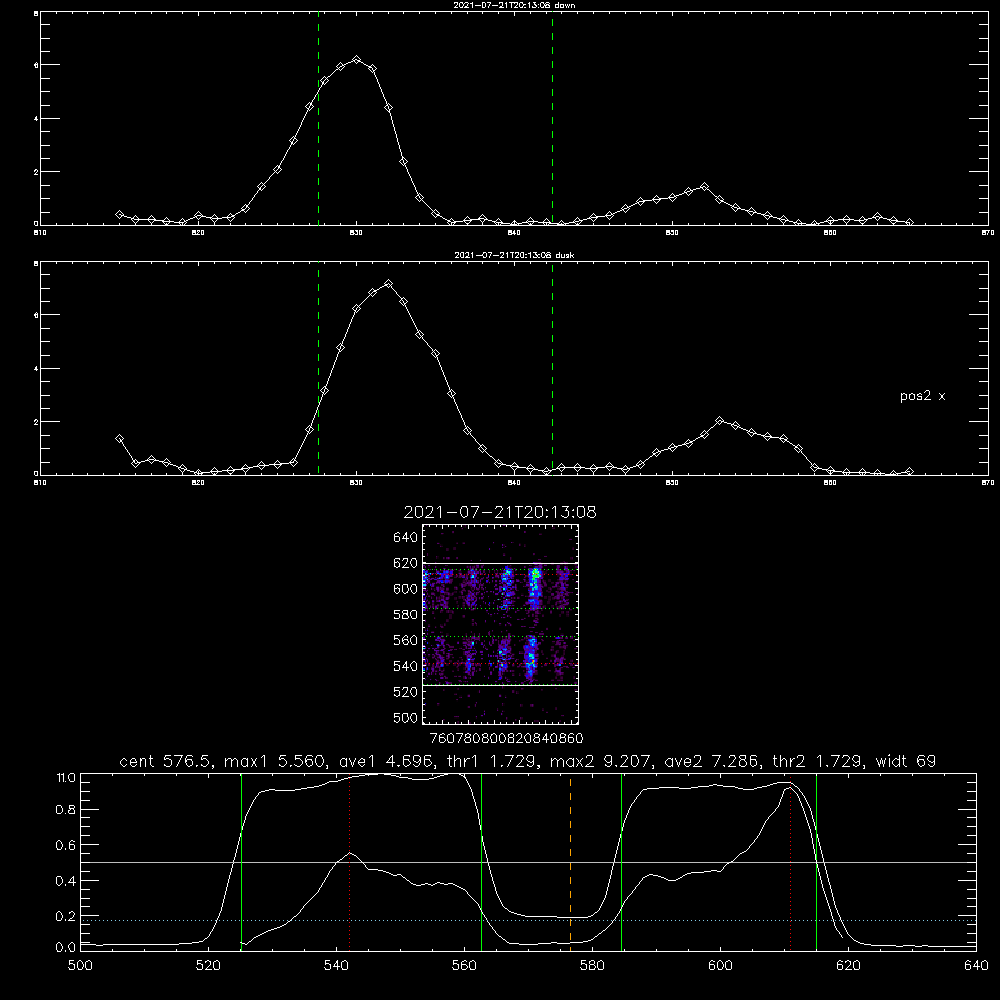Click the right green dashed line in dawn plot
This screenshot has height=1000, width=1000.
point(552,118)
